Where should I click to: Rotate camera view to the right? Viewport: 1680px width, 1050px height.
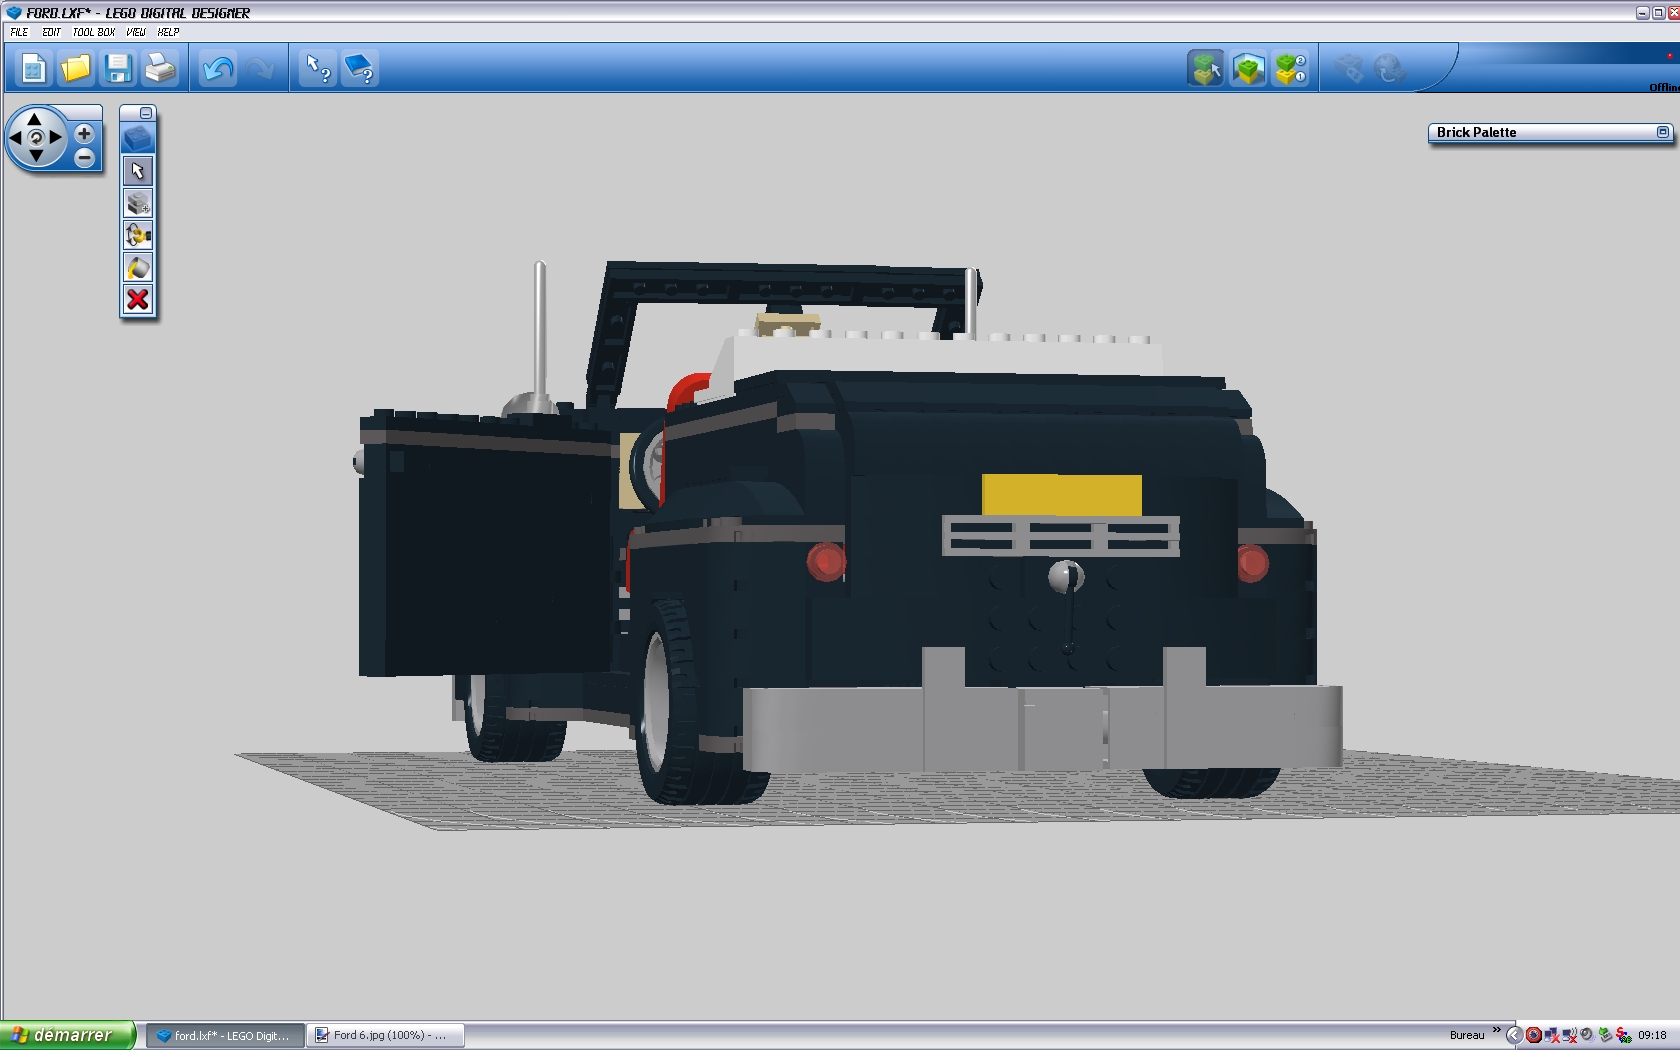pyautogui.click(x=56, y=137)
